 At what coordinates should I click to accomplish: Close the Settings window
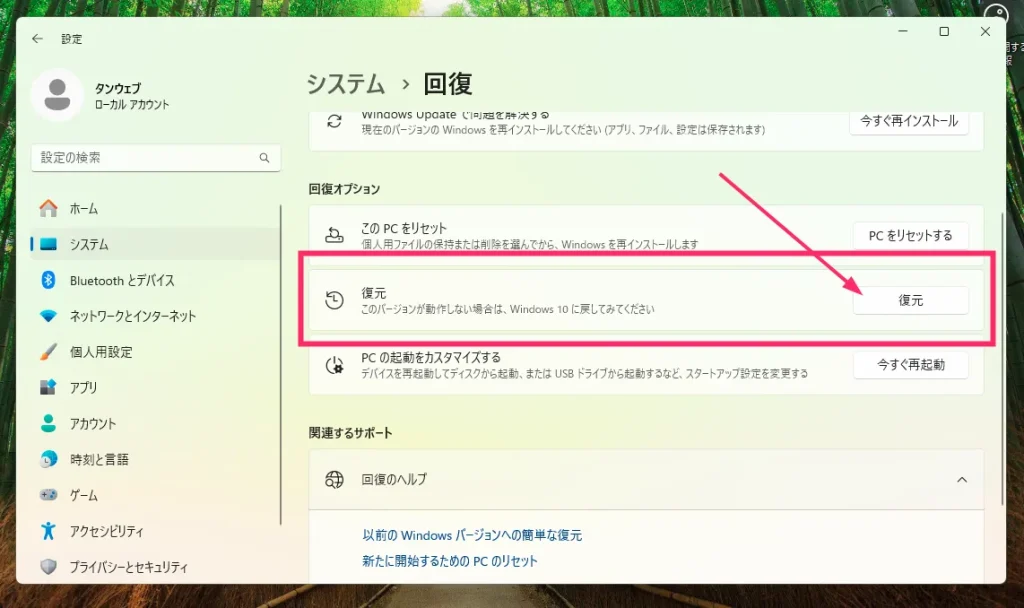click(x=985, y=31)
